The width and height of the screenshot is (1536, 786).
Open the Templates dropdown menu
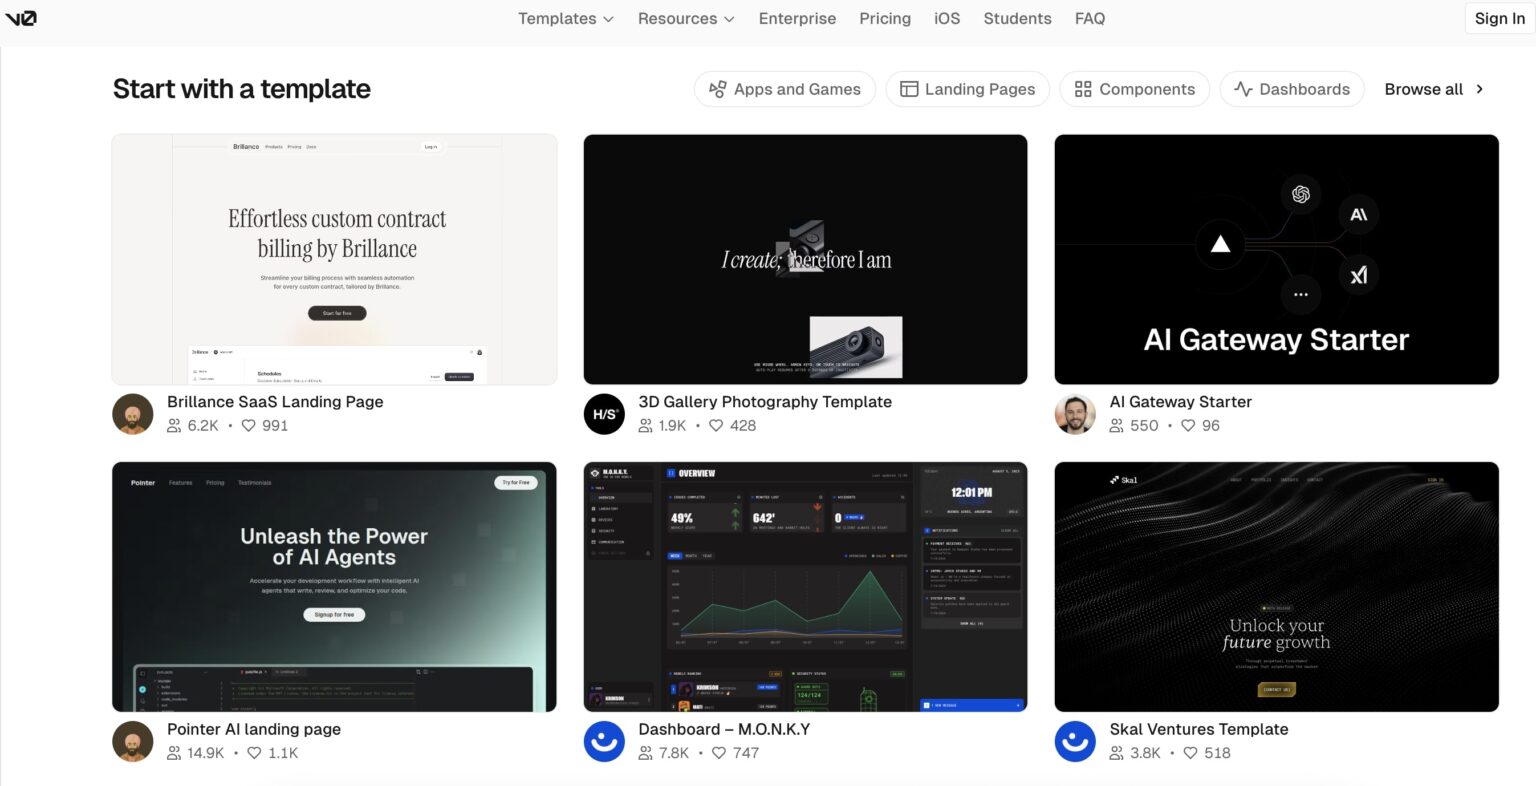pyautogui.click(x=566, y=18)
